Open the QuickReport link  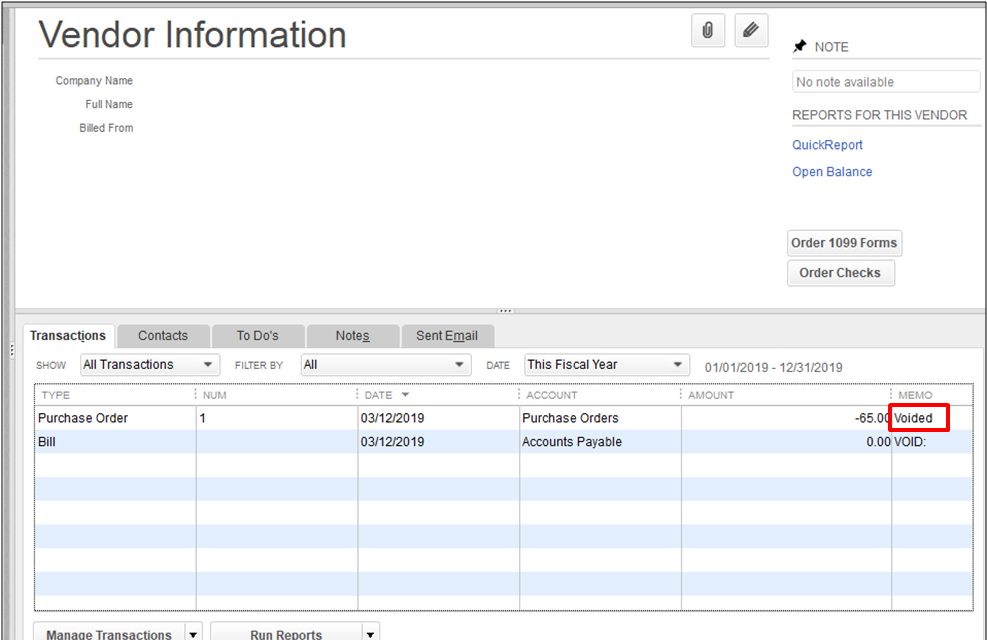pos(827,145)
